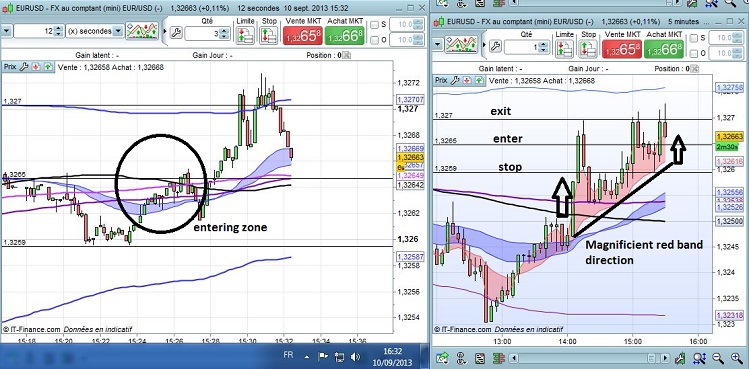
Task: Enable S checkbox in 12-seconds window
Action: coord(375,25)
